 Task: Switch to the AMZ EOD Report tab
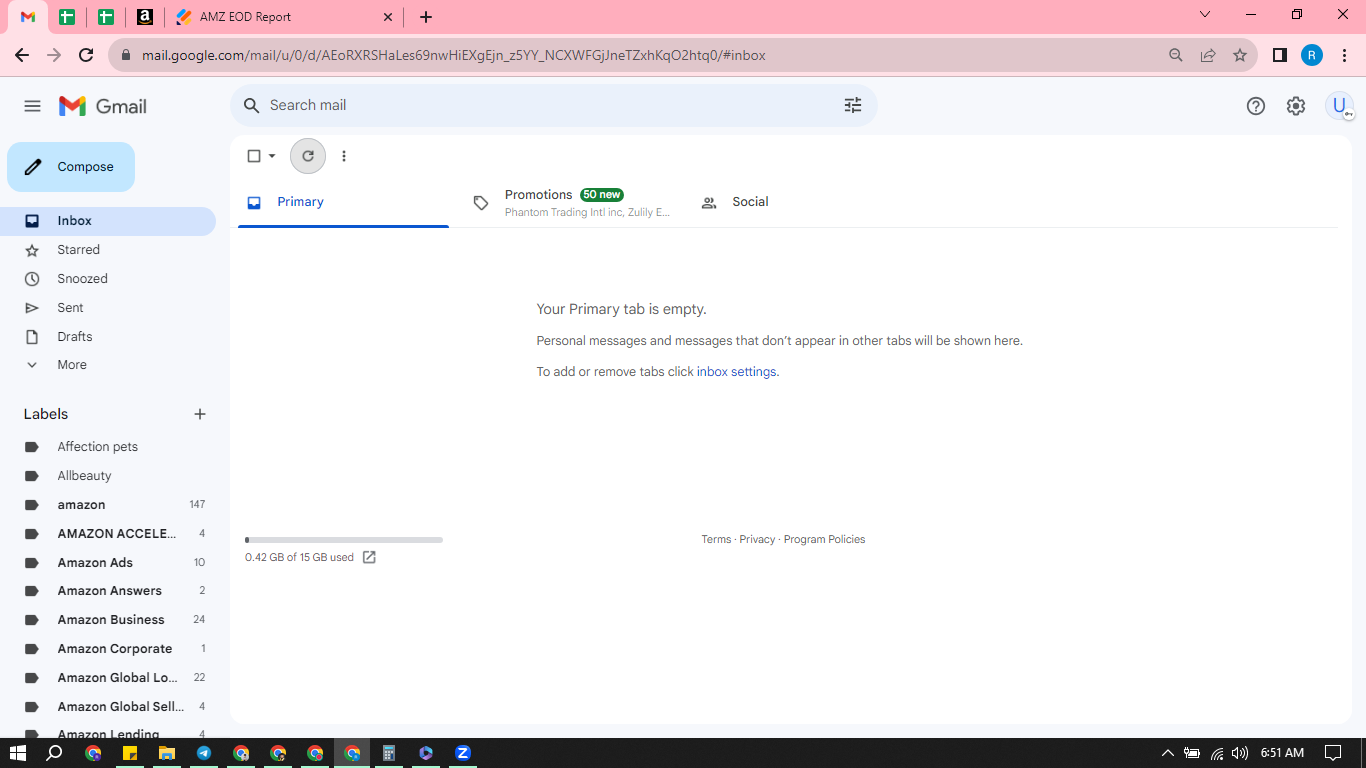(285, 17)
